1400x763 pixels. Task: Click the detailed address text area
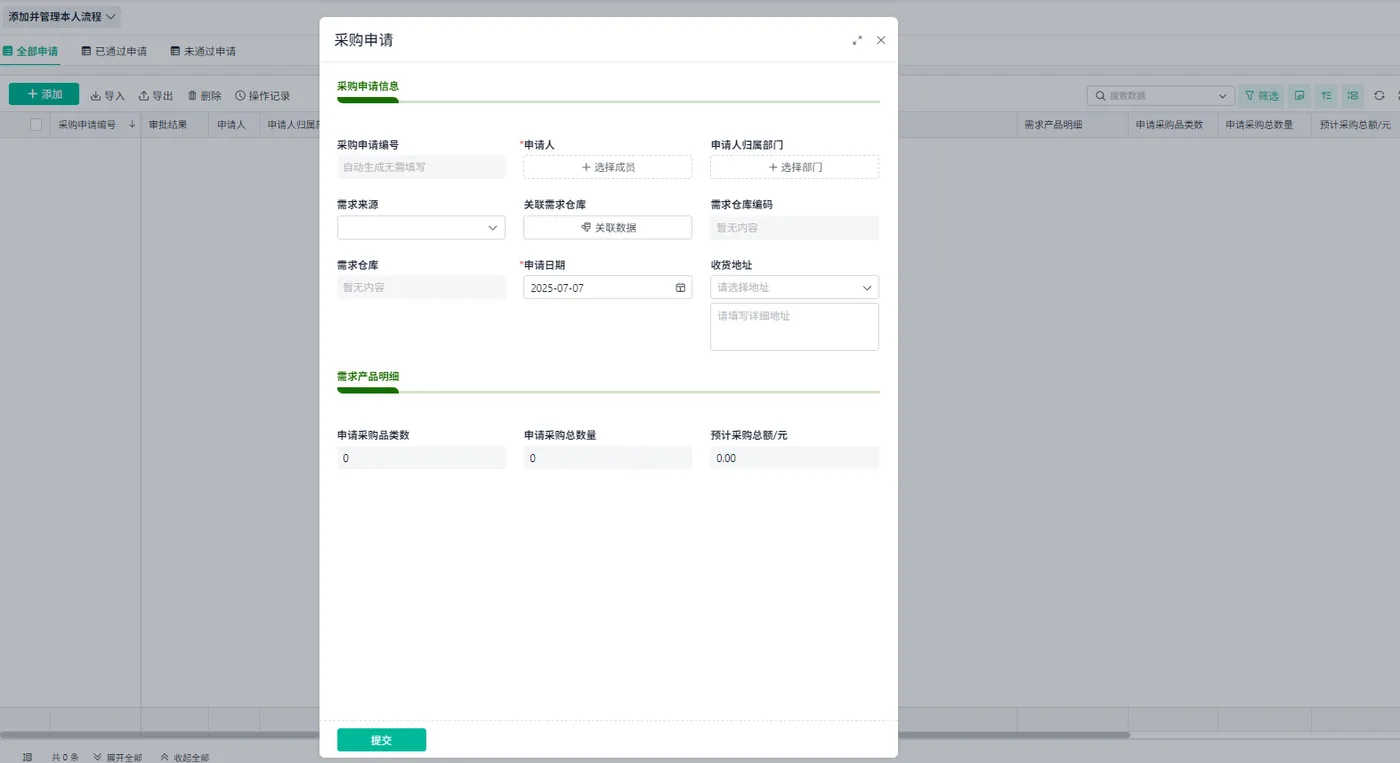pyautogui.click(x=794, y=327)
